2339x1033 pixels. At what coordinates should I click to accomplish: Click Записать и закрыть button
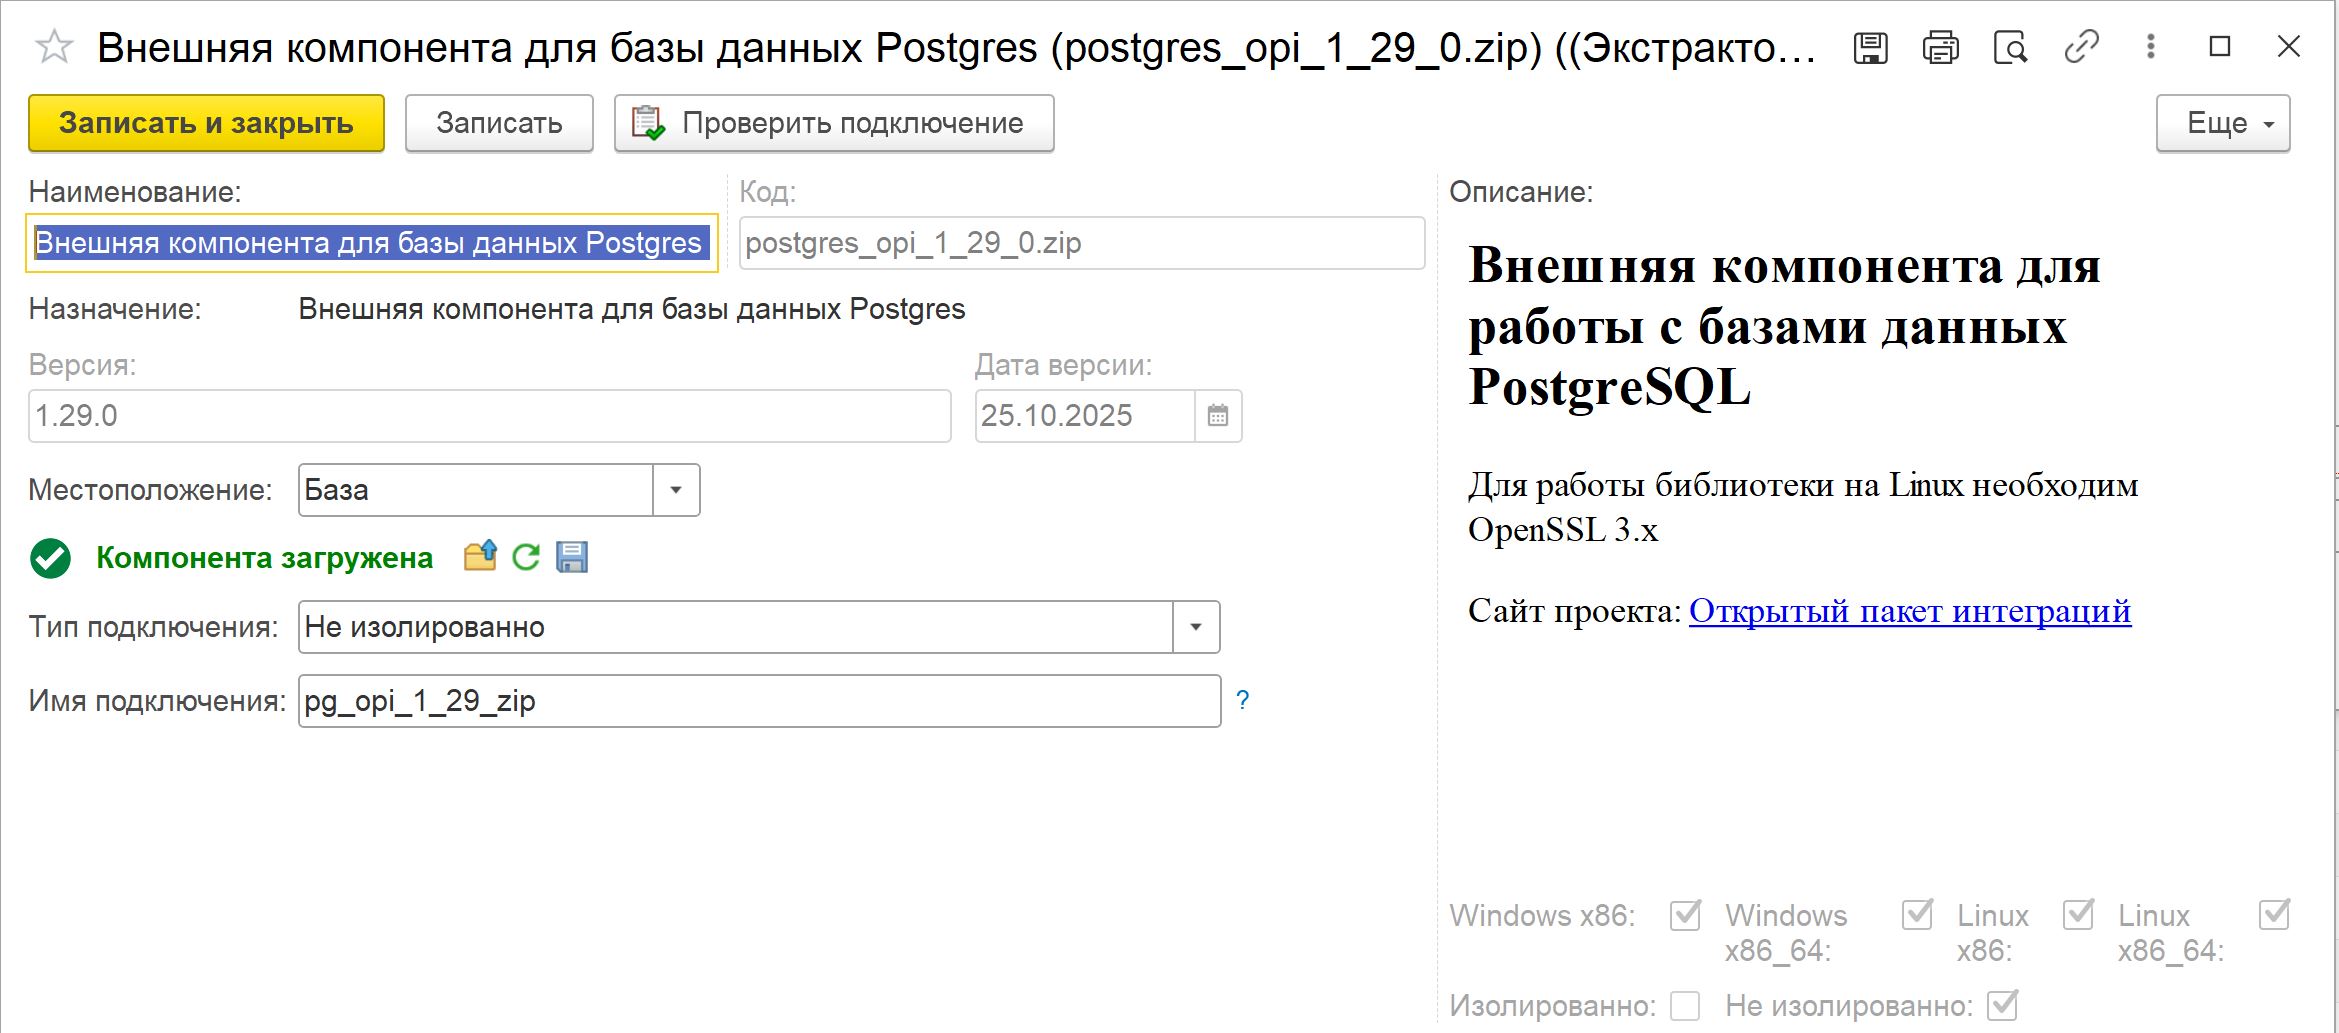[206, 123]
